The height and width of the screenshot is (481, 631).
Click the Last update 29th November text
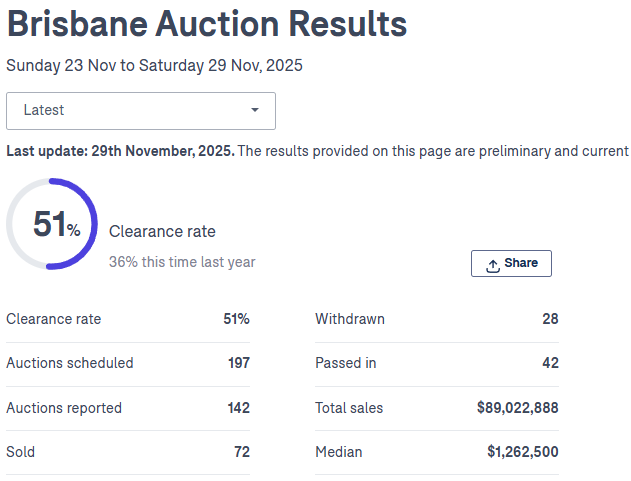(120, 151)
